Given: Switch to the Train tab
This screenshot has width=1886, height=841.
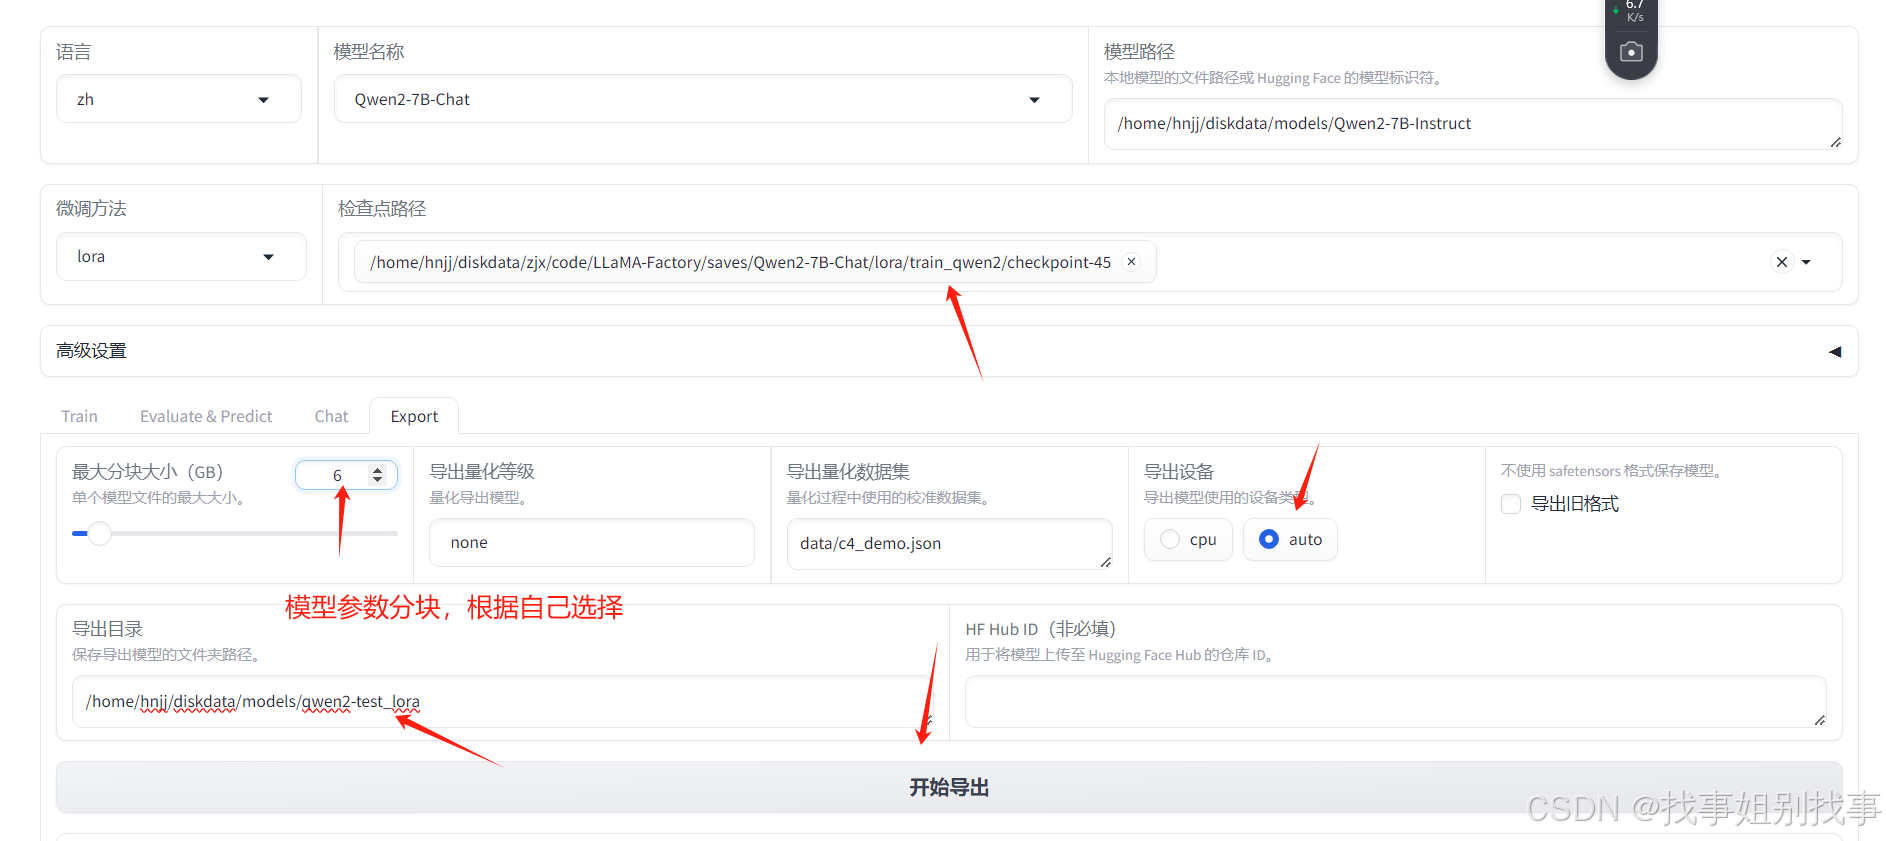Looking at the screenshot, I should coord(79,416).
